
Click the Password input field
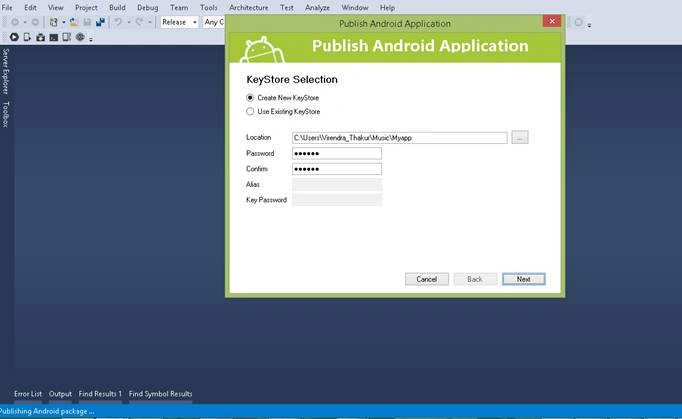pos(337,153)
